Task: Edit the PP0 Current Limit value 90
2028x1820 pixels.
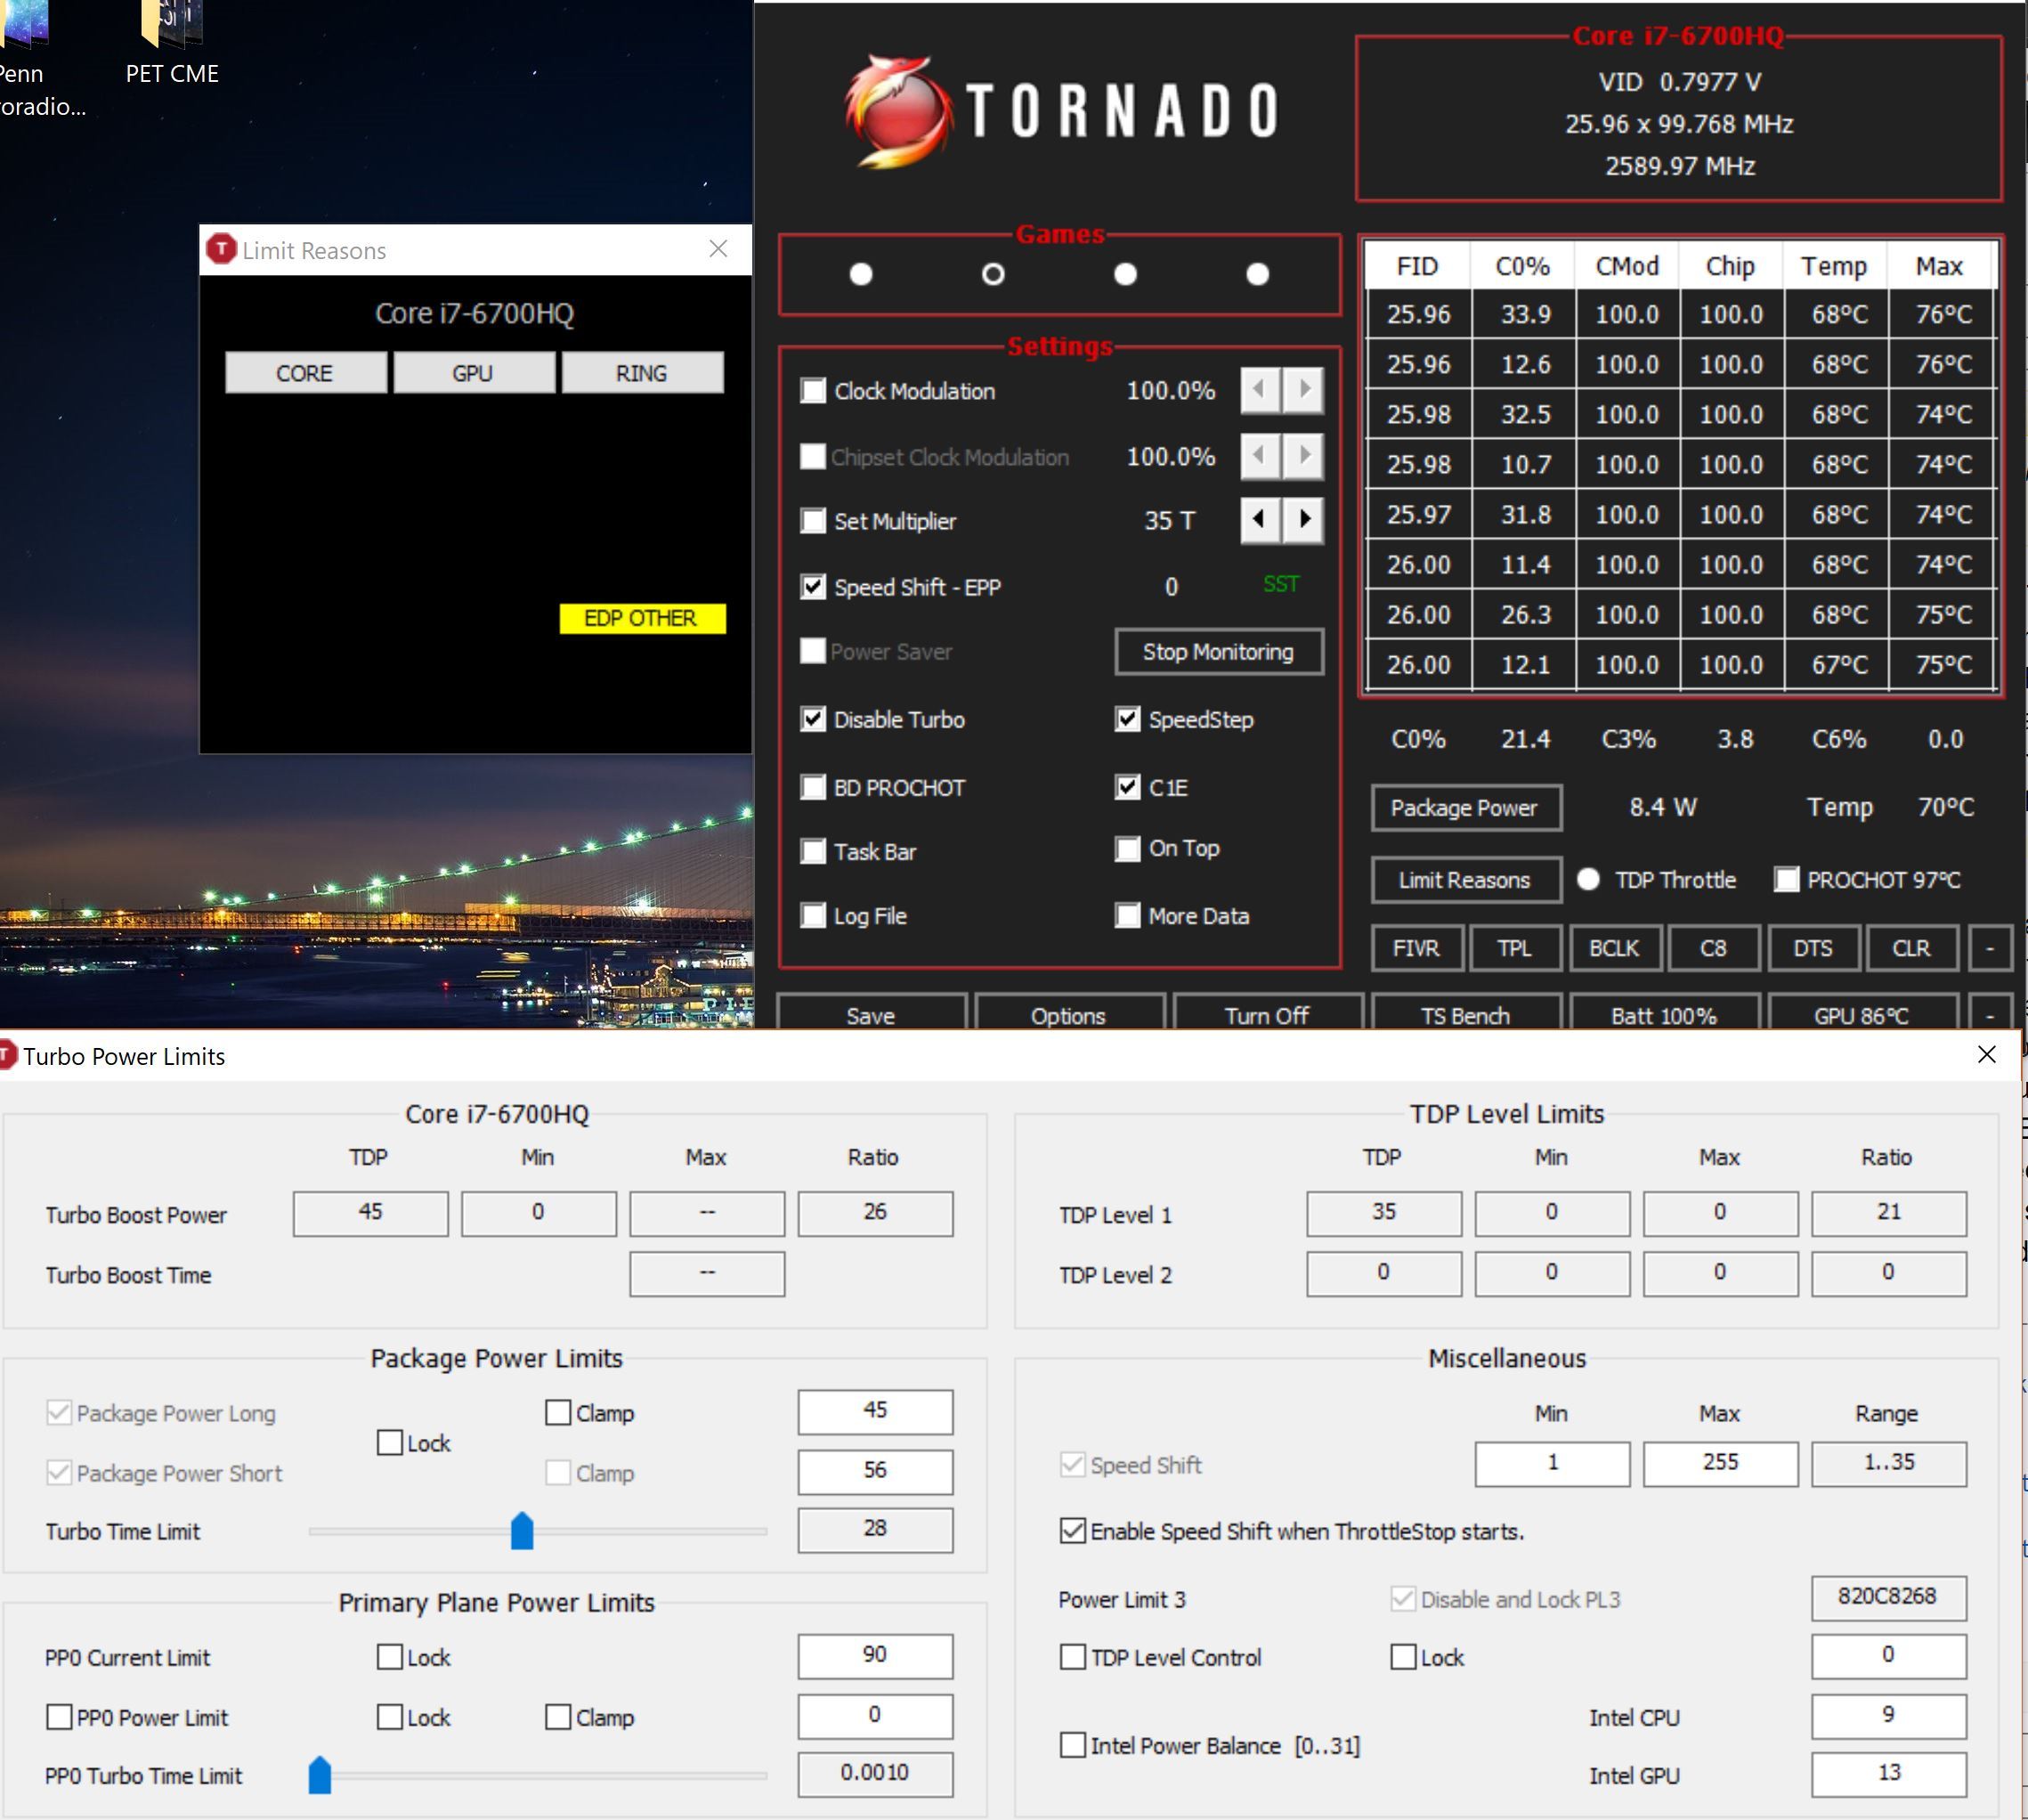Action: (875, 1655)
